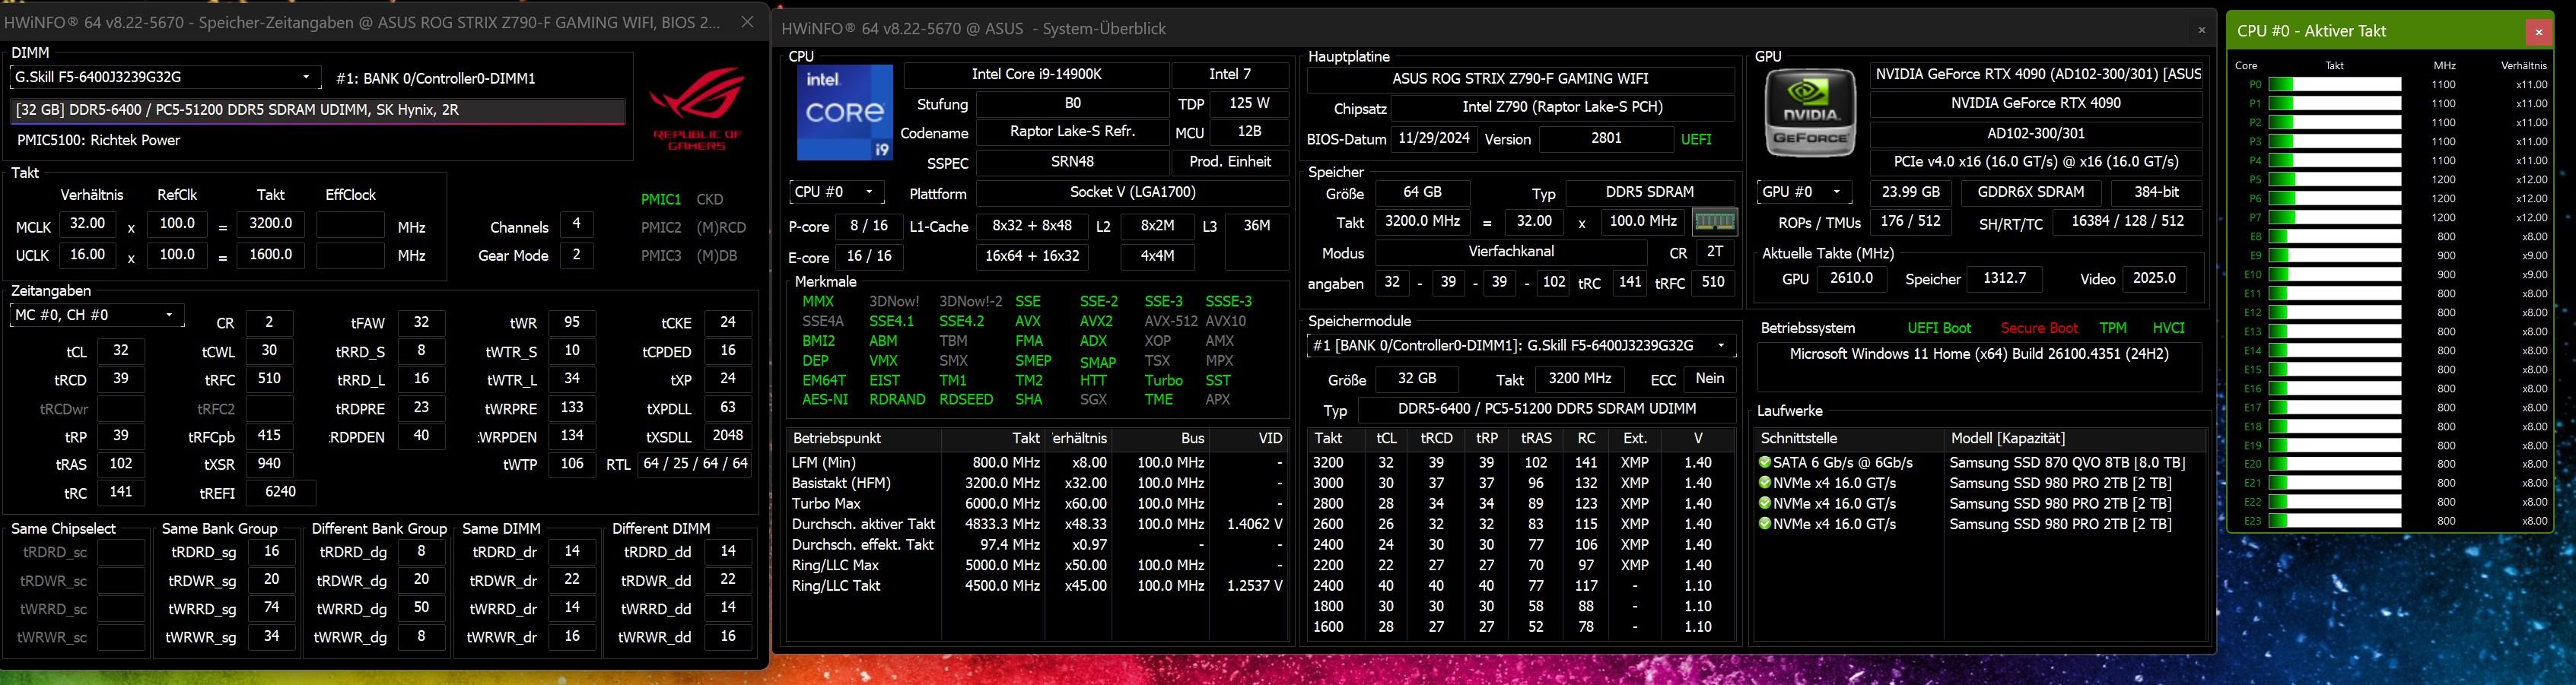2576x685 pixels.
Task: Click the Turbo Max row in Betriebspunkt table
Action: tap(1037, 503)
